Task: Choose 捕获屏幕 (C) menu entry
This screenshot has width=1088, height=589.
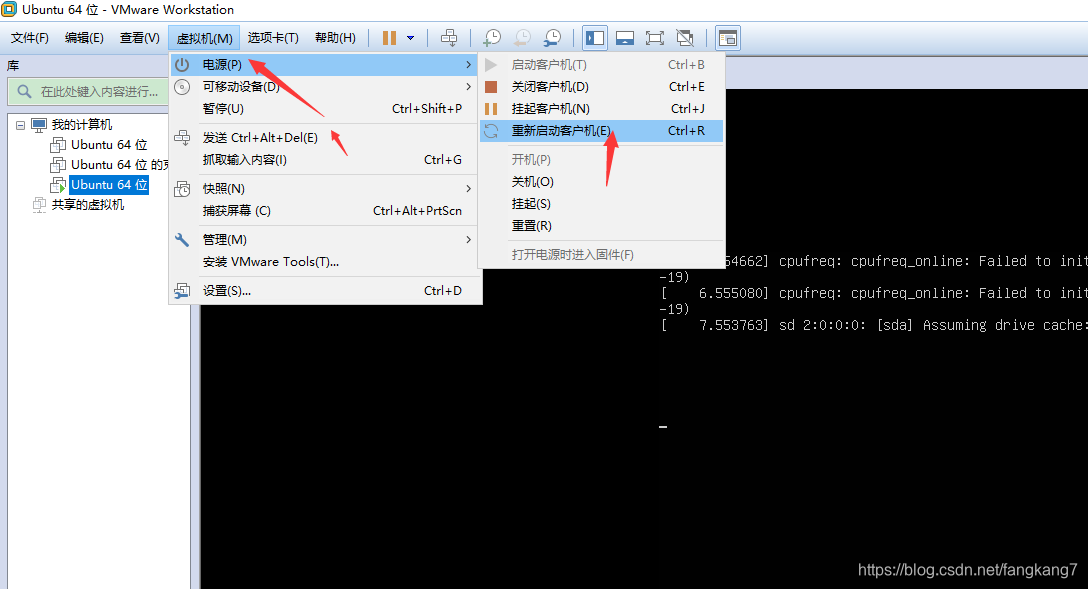Action: pos(324,211)
